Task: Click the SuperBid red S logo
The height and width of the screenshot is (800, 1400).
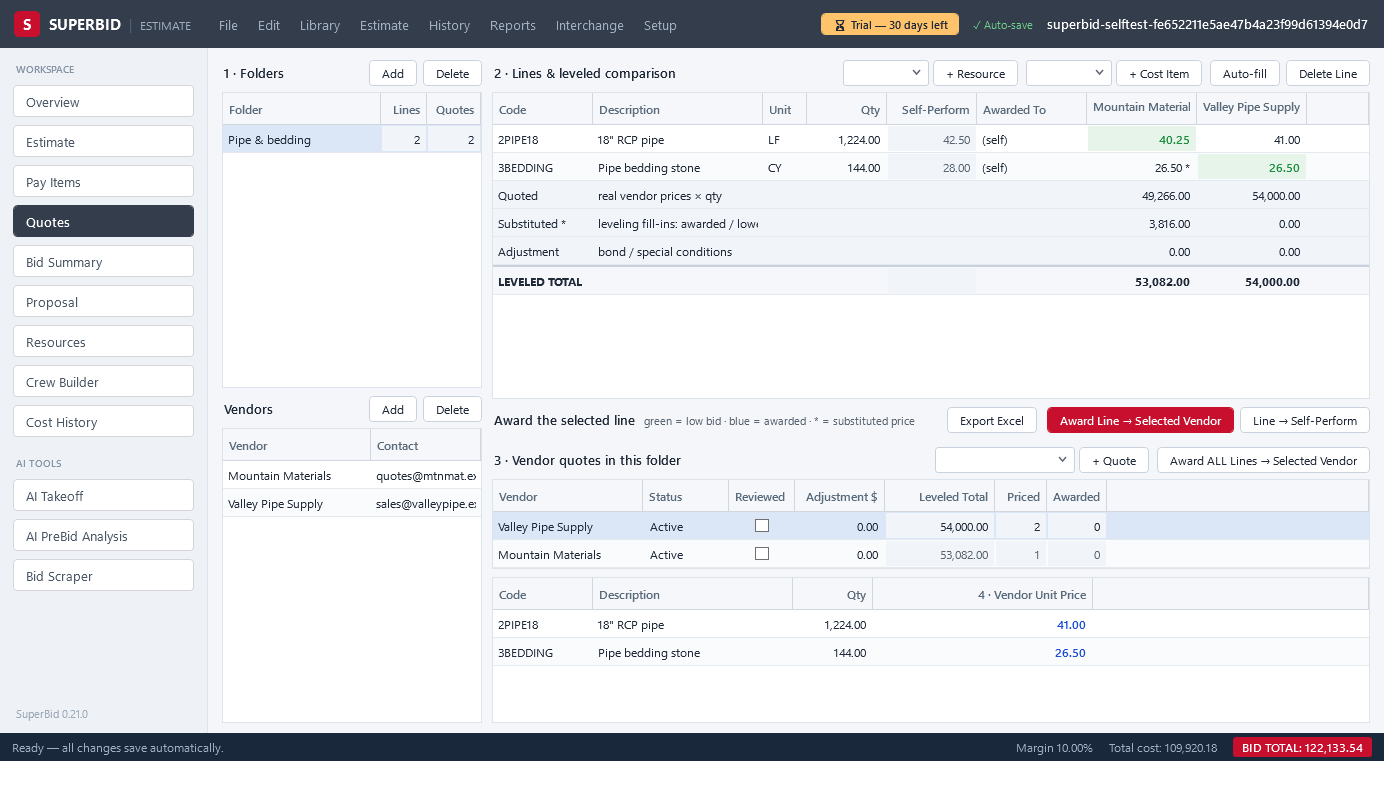Action: 27,24
